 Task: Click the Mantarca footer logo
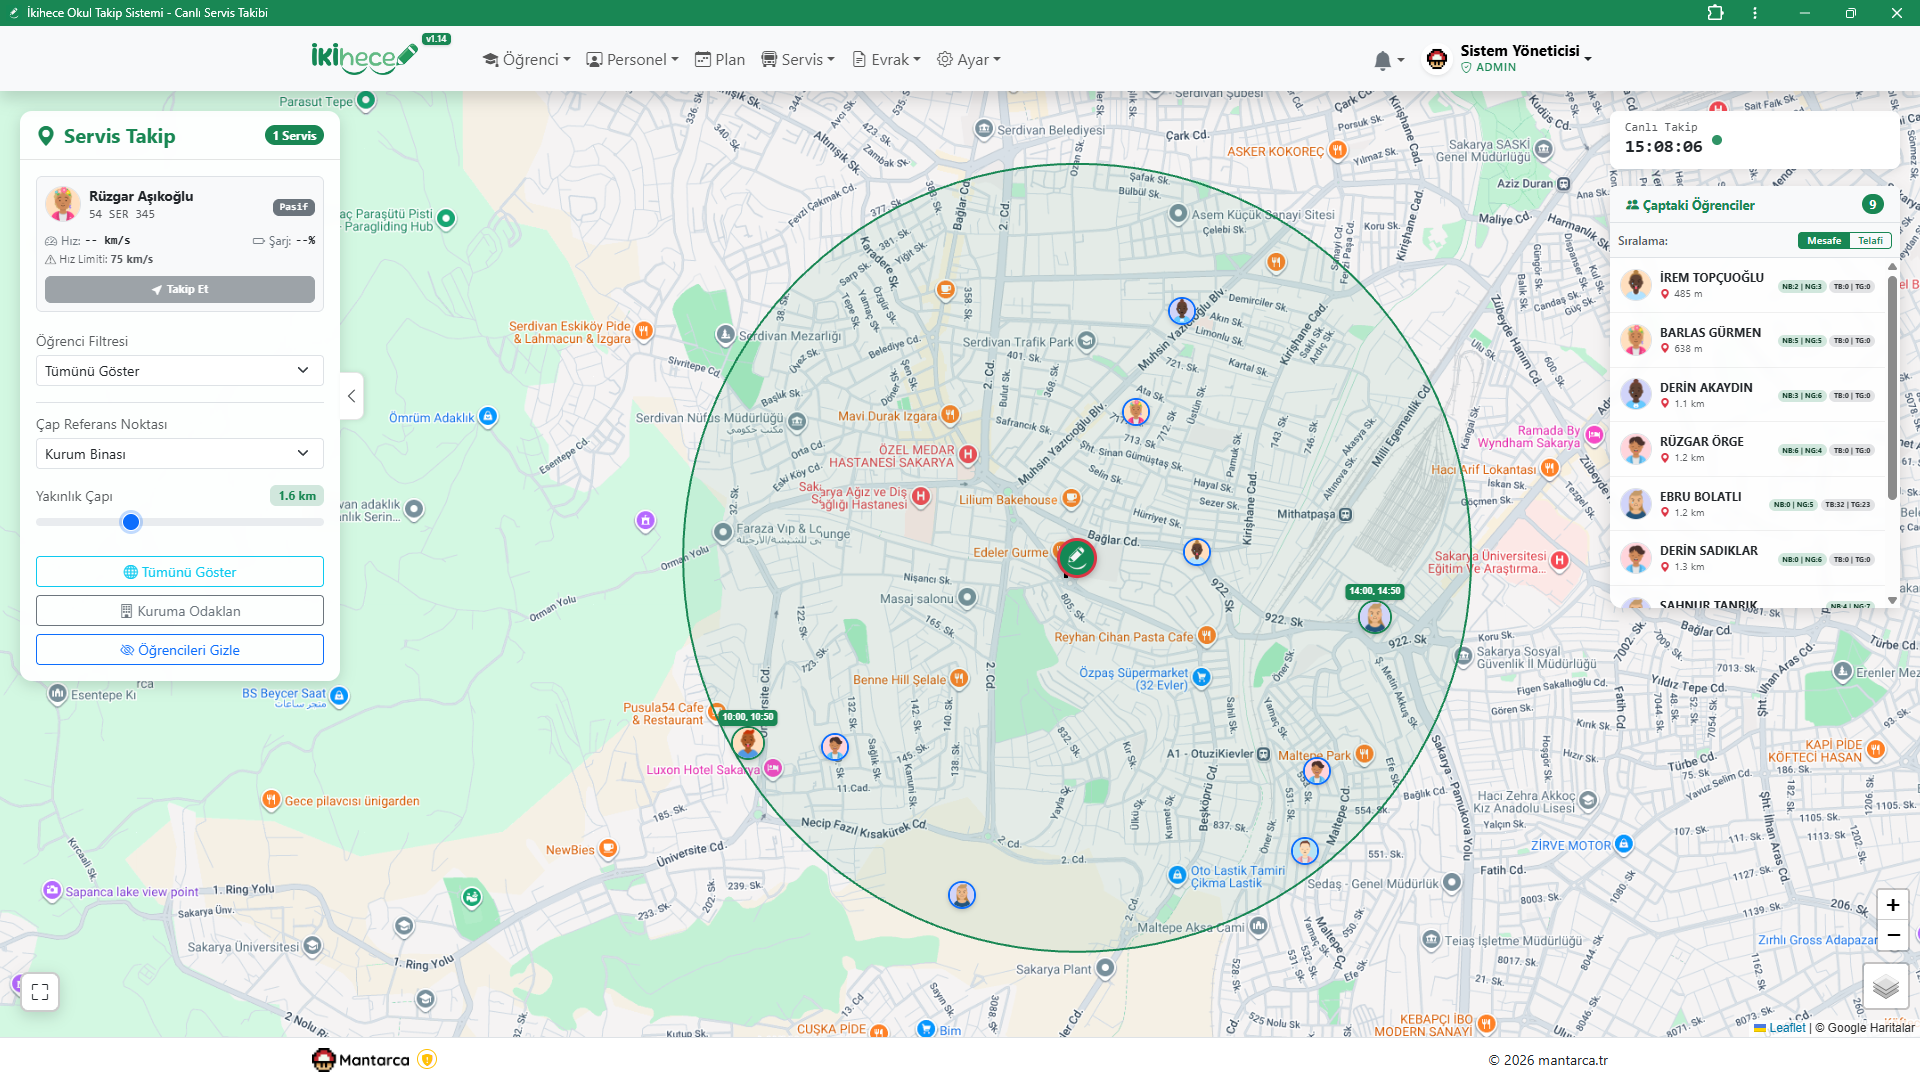point(361,1060)
